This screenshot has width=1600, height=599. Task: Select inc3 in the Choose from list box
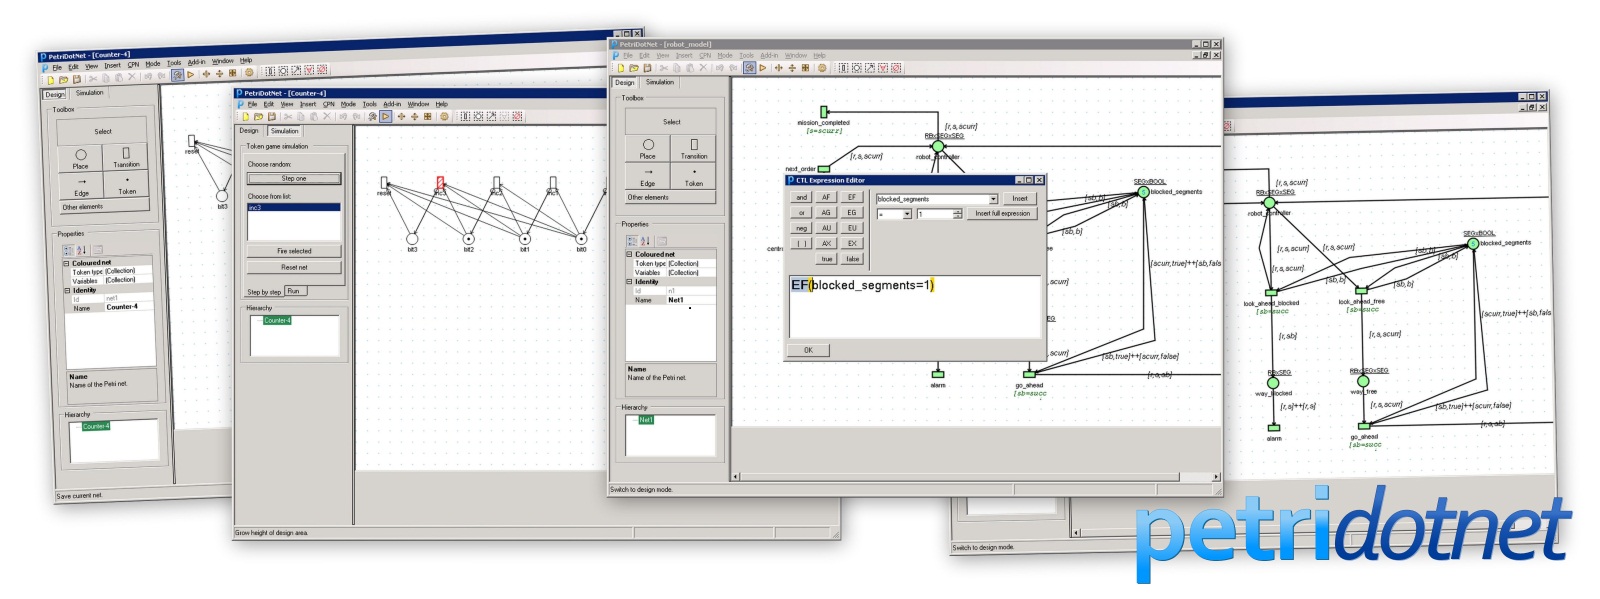(x=294, y=208)
